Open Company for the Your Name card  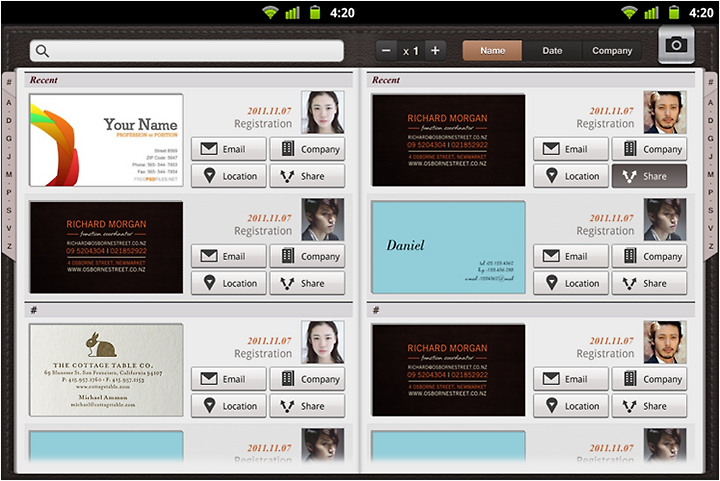(x=307, y=149)
